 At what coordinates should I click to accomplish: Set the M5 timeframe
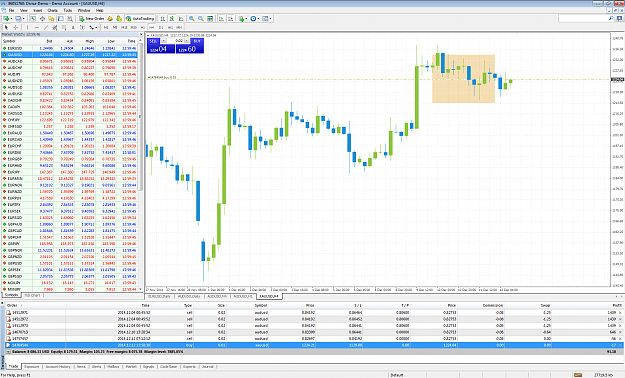(x=115, y=28)
